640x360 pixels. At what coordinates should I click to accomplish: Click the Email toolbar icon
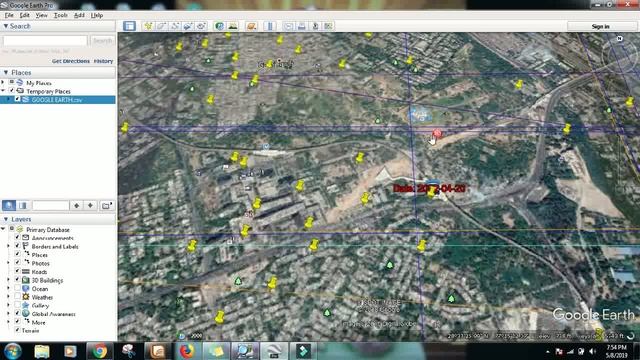point(289,26)
